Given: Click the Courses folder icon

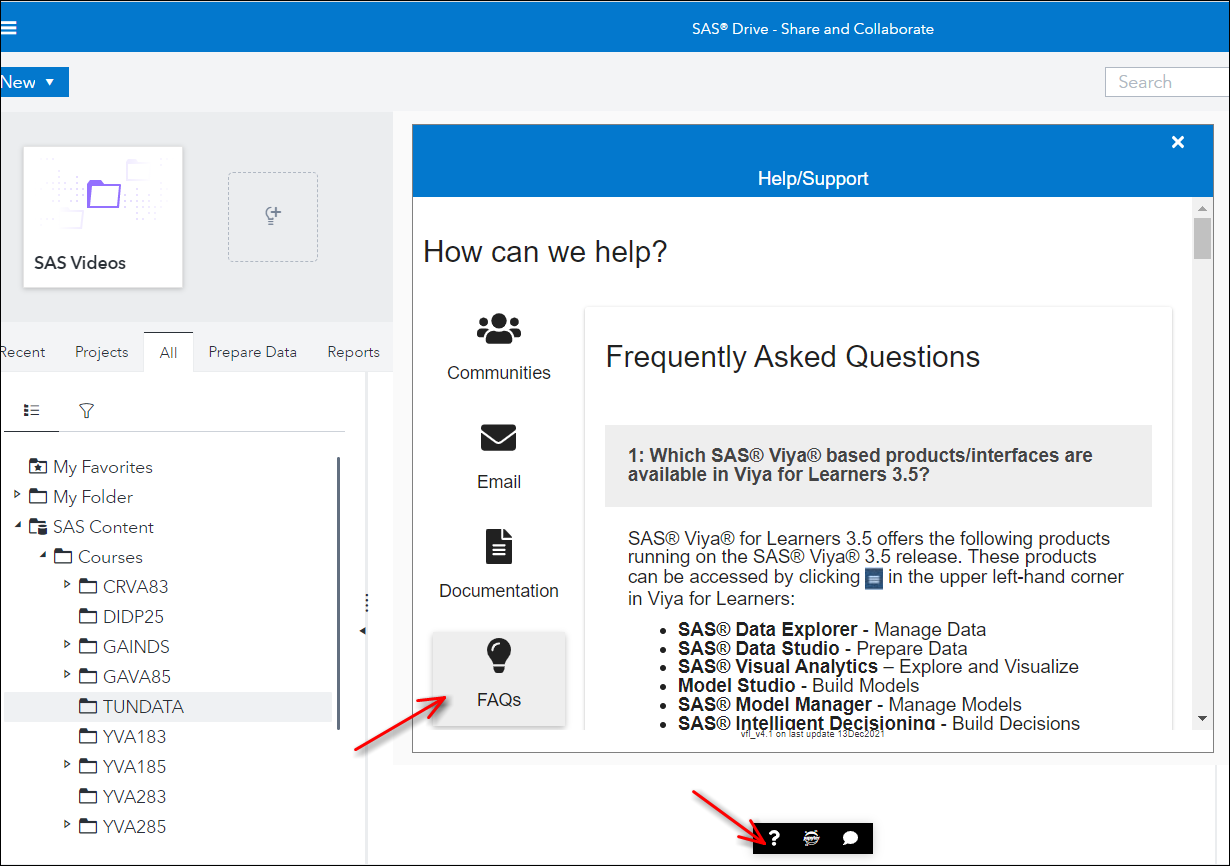Looking at the screenshot, I should (63, 556).
